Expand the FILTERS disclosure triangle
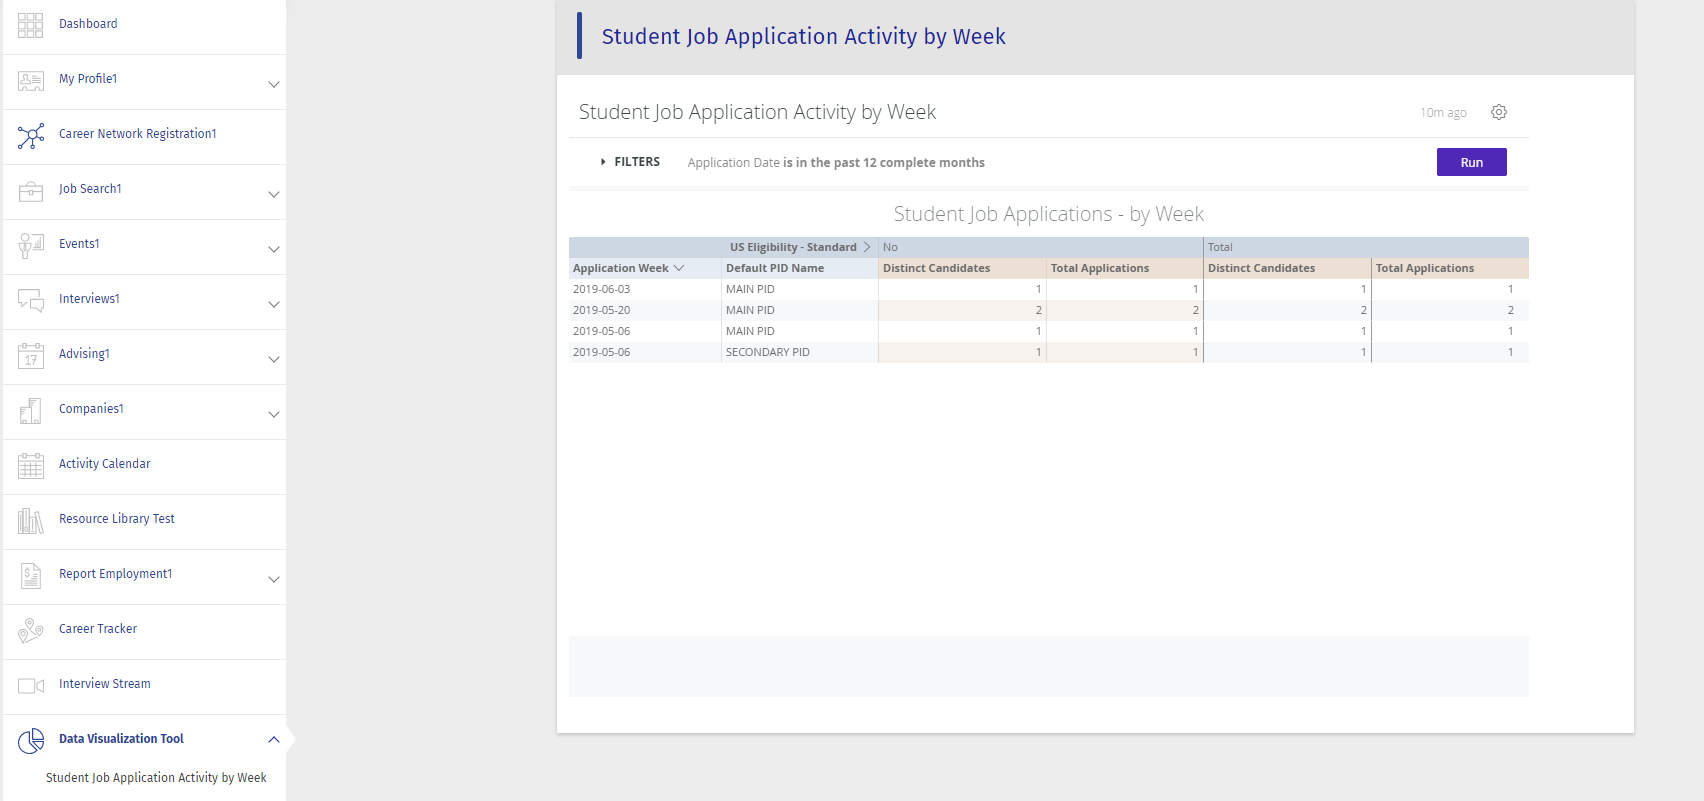Viewport: 1704px width, 801px height. (603, 162)
